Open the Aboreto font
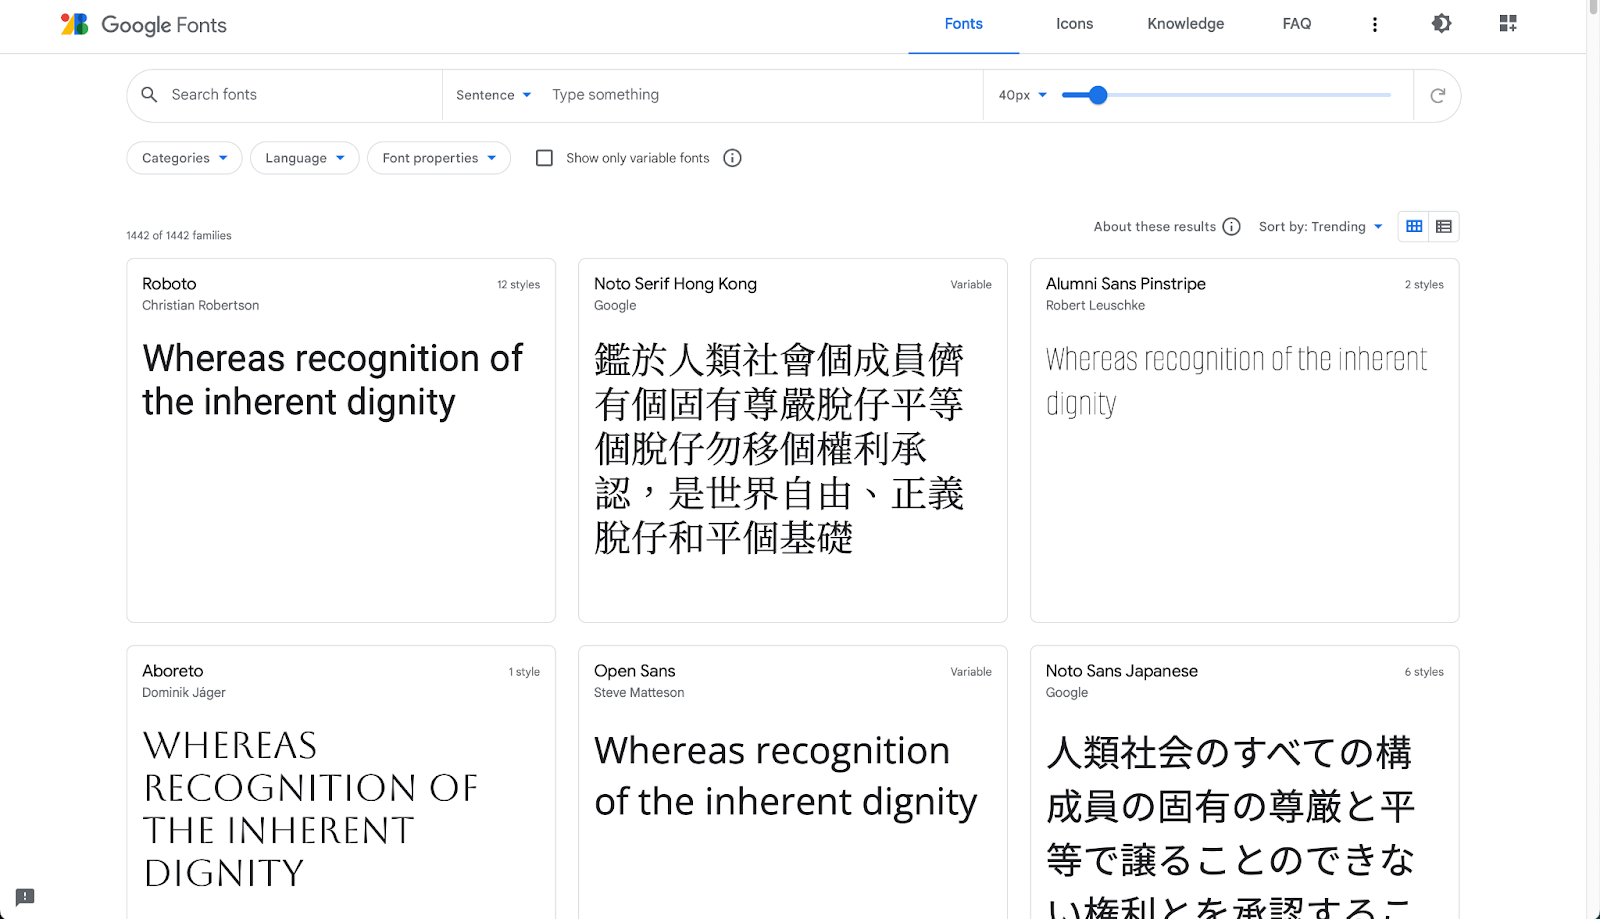1600x919 pixels. tap(172, 671)
